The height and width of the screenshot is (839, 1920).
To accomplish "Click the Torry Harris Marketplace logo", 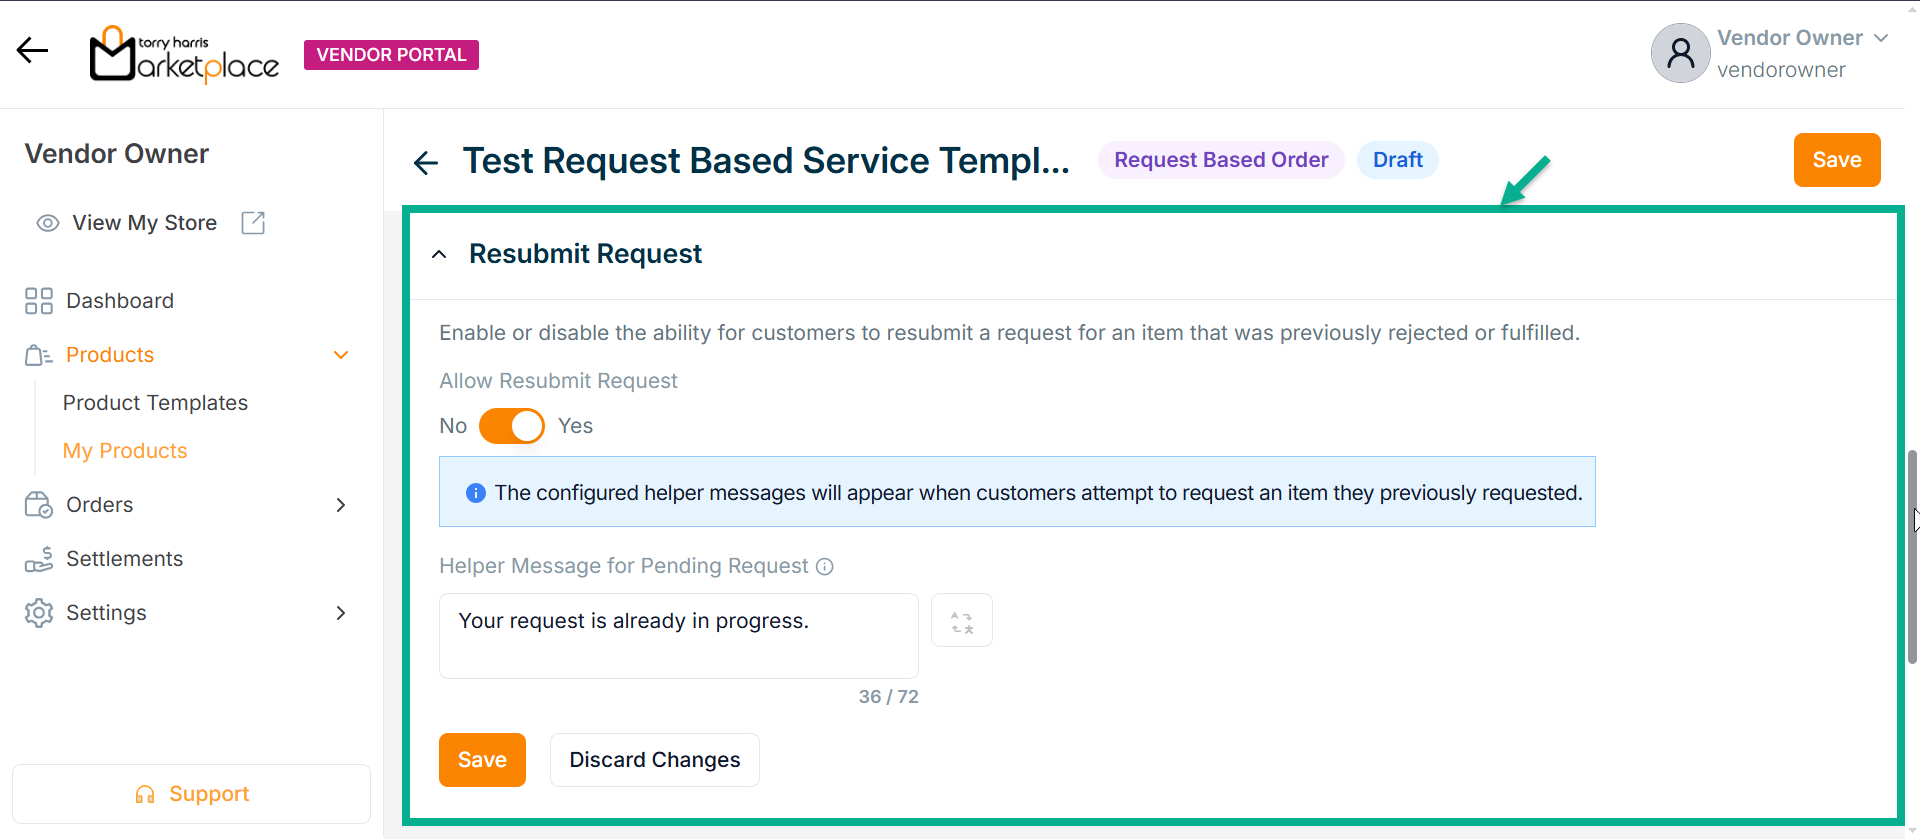I will 184,54.
